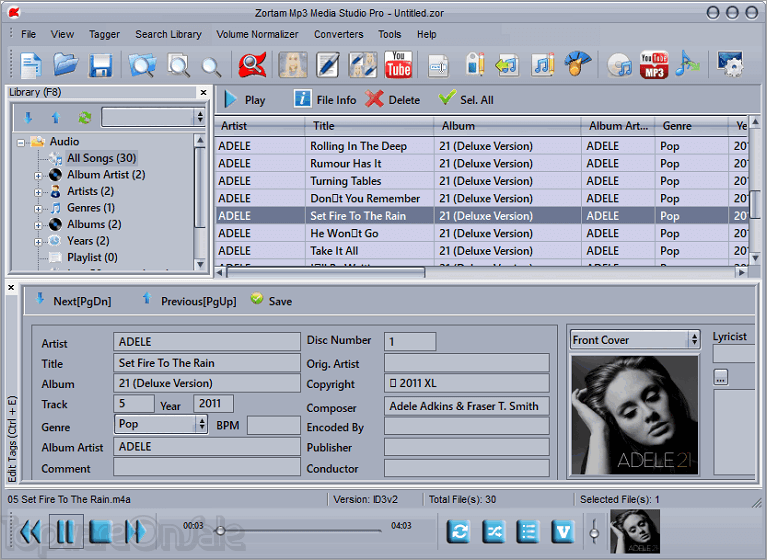Click the song list horizontal scrollbar
767x560 pixels.
(x=325, y=272)
